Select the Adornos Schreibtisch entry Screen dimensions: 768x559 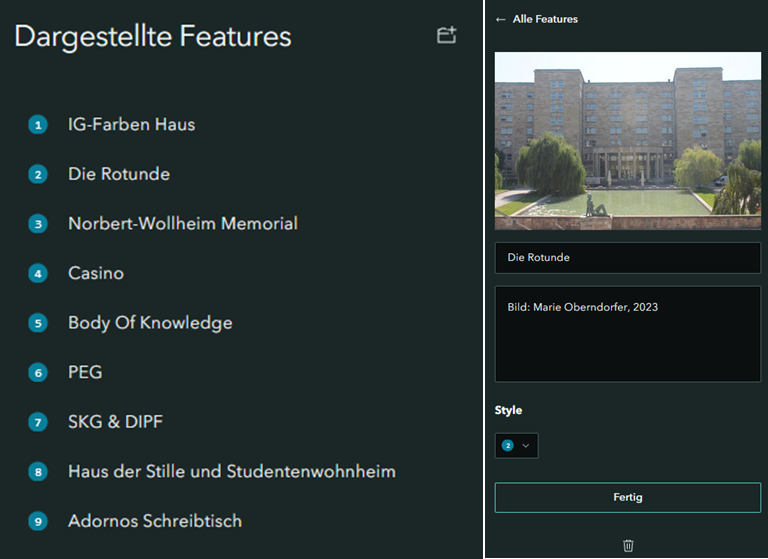coord(154,521)
